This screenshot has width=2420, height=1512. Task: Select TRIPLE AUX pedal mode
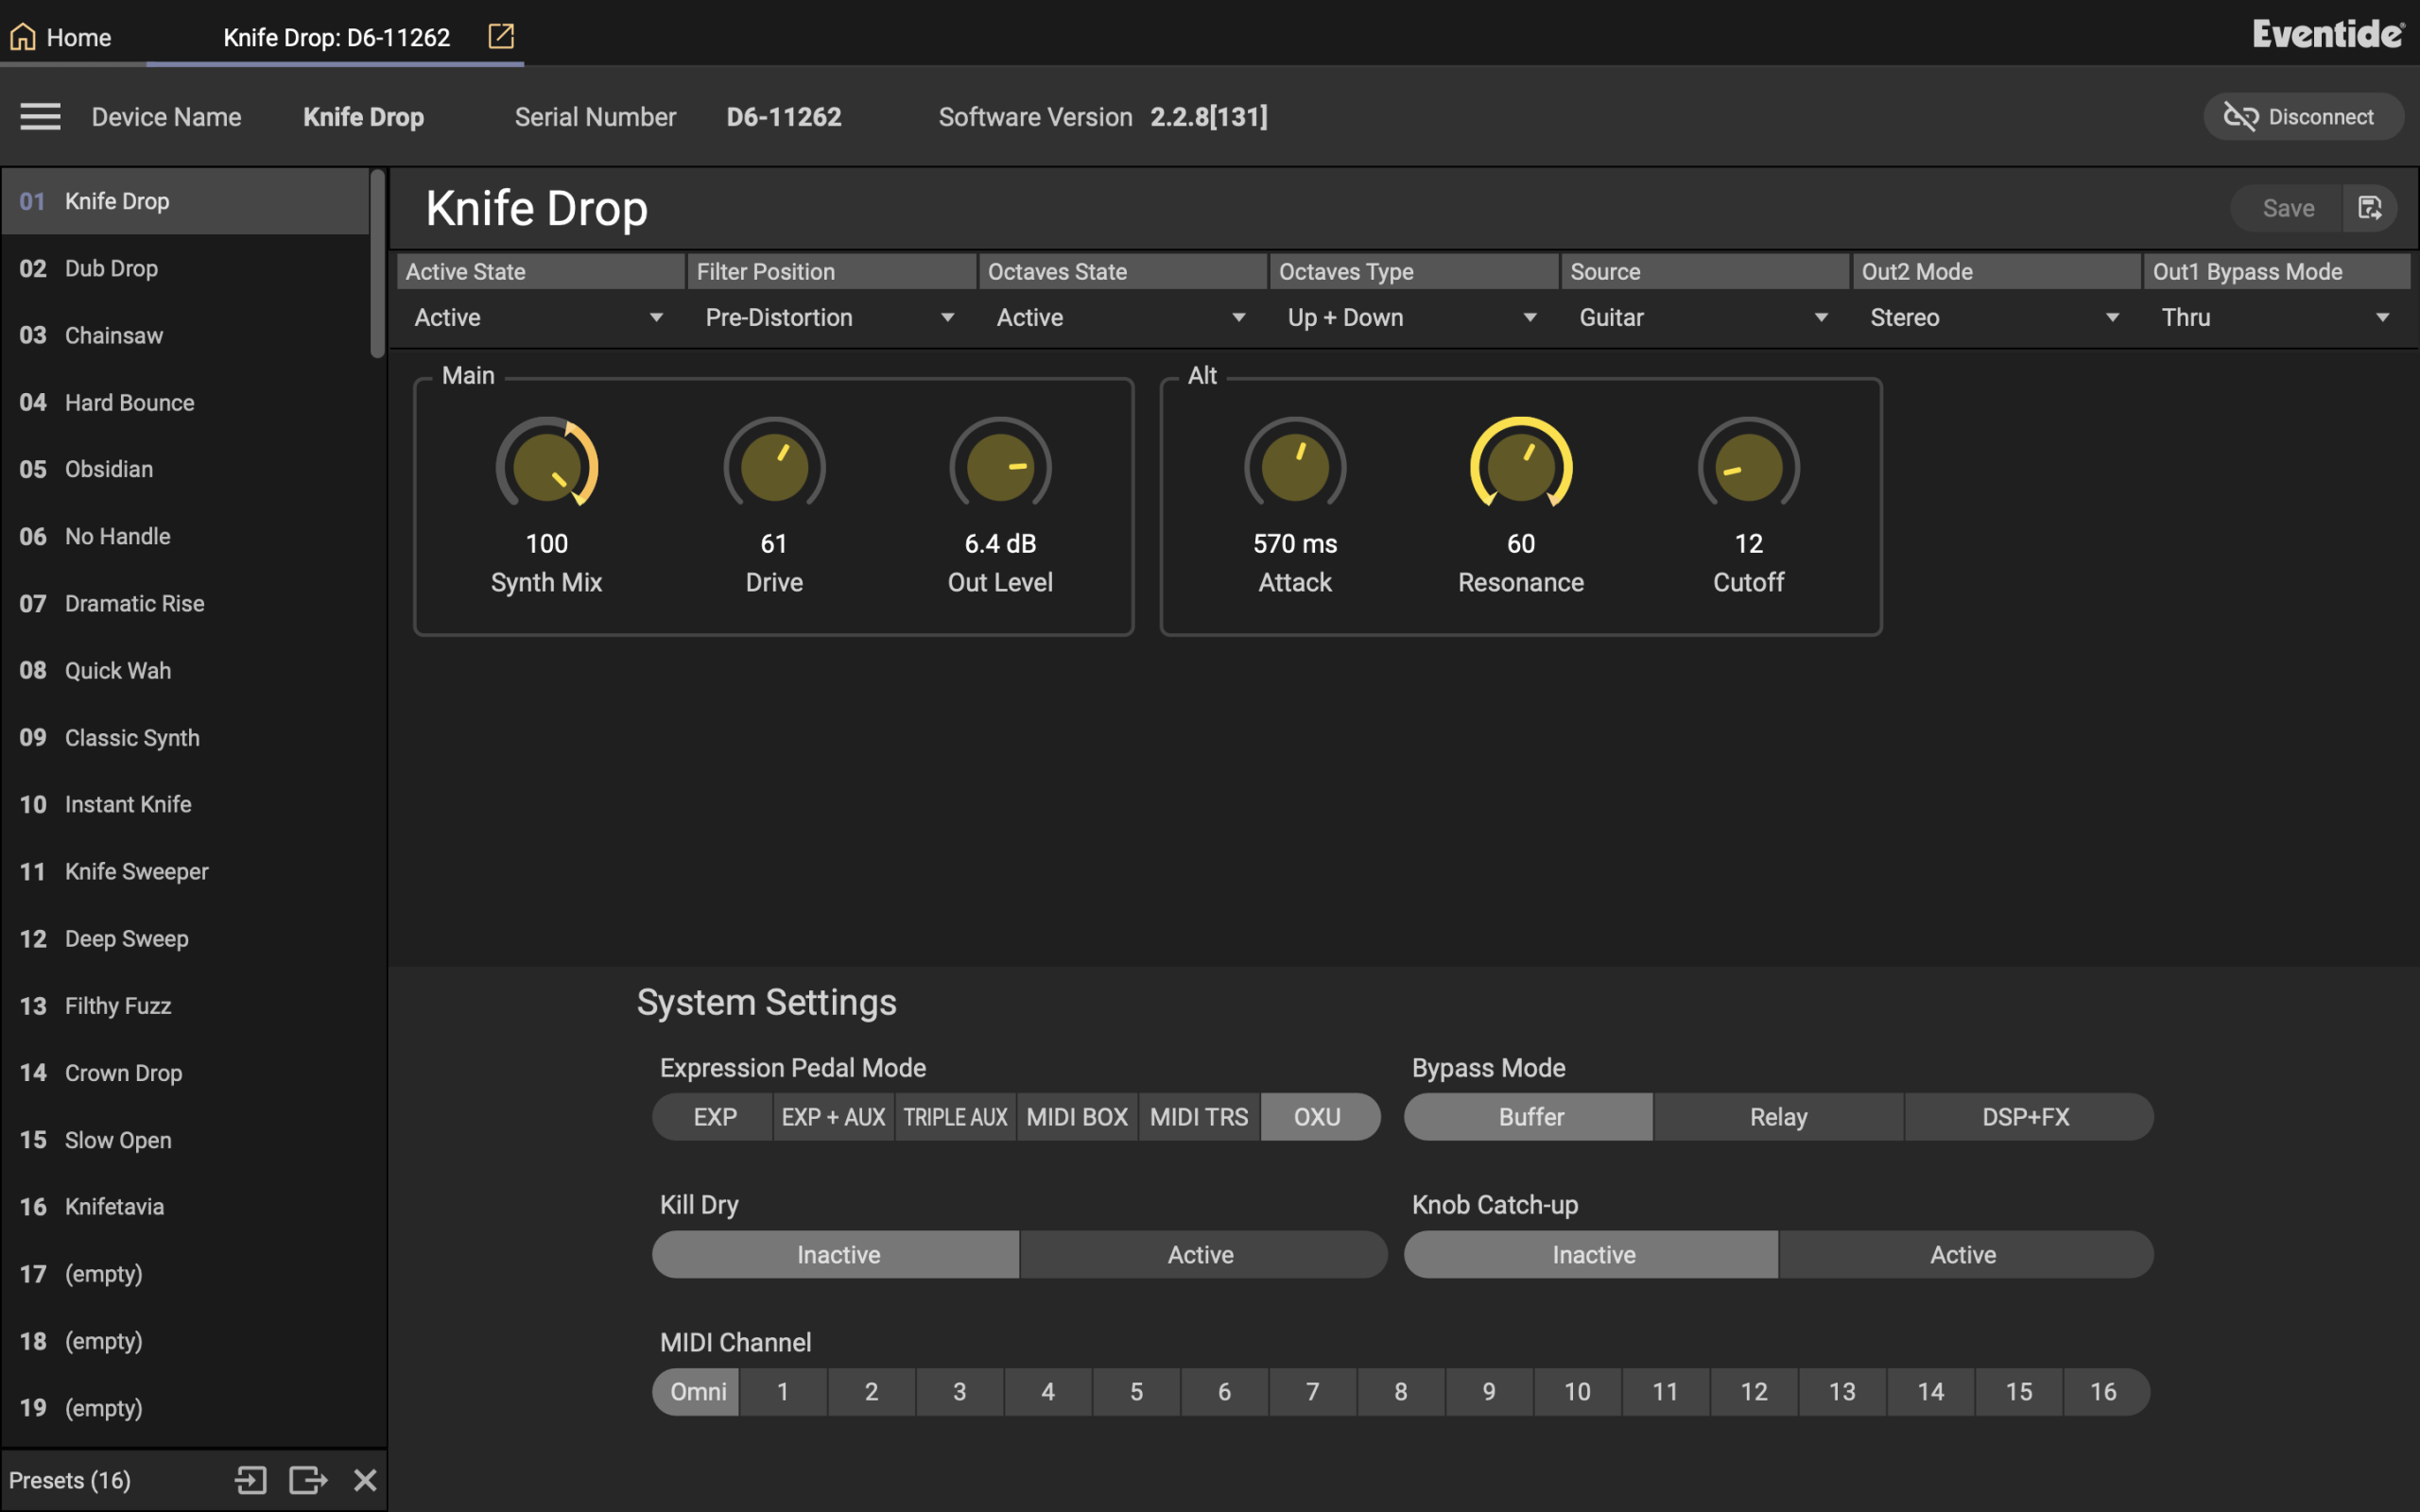tap(955, 1117)
